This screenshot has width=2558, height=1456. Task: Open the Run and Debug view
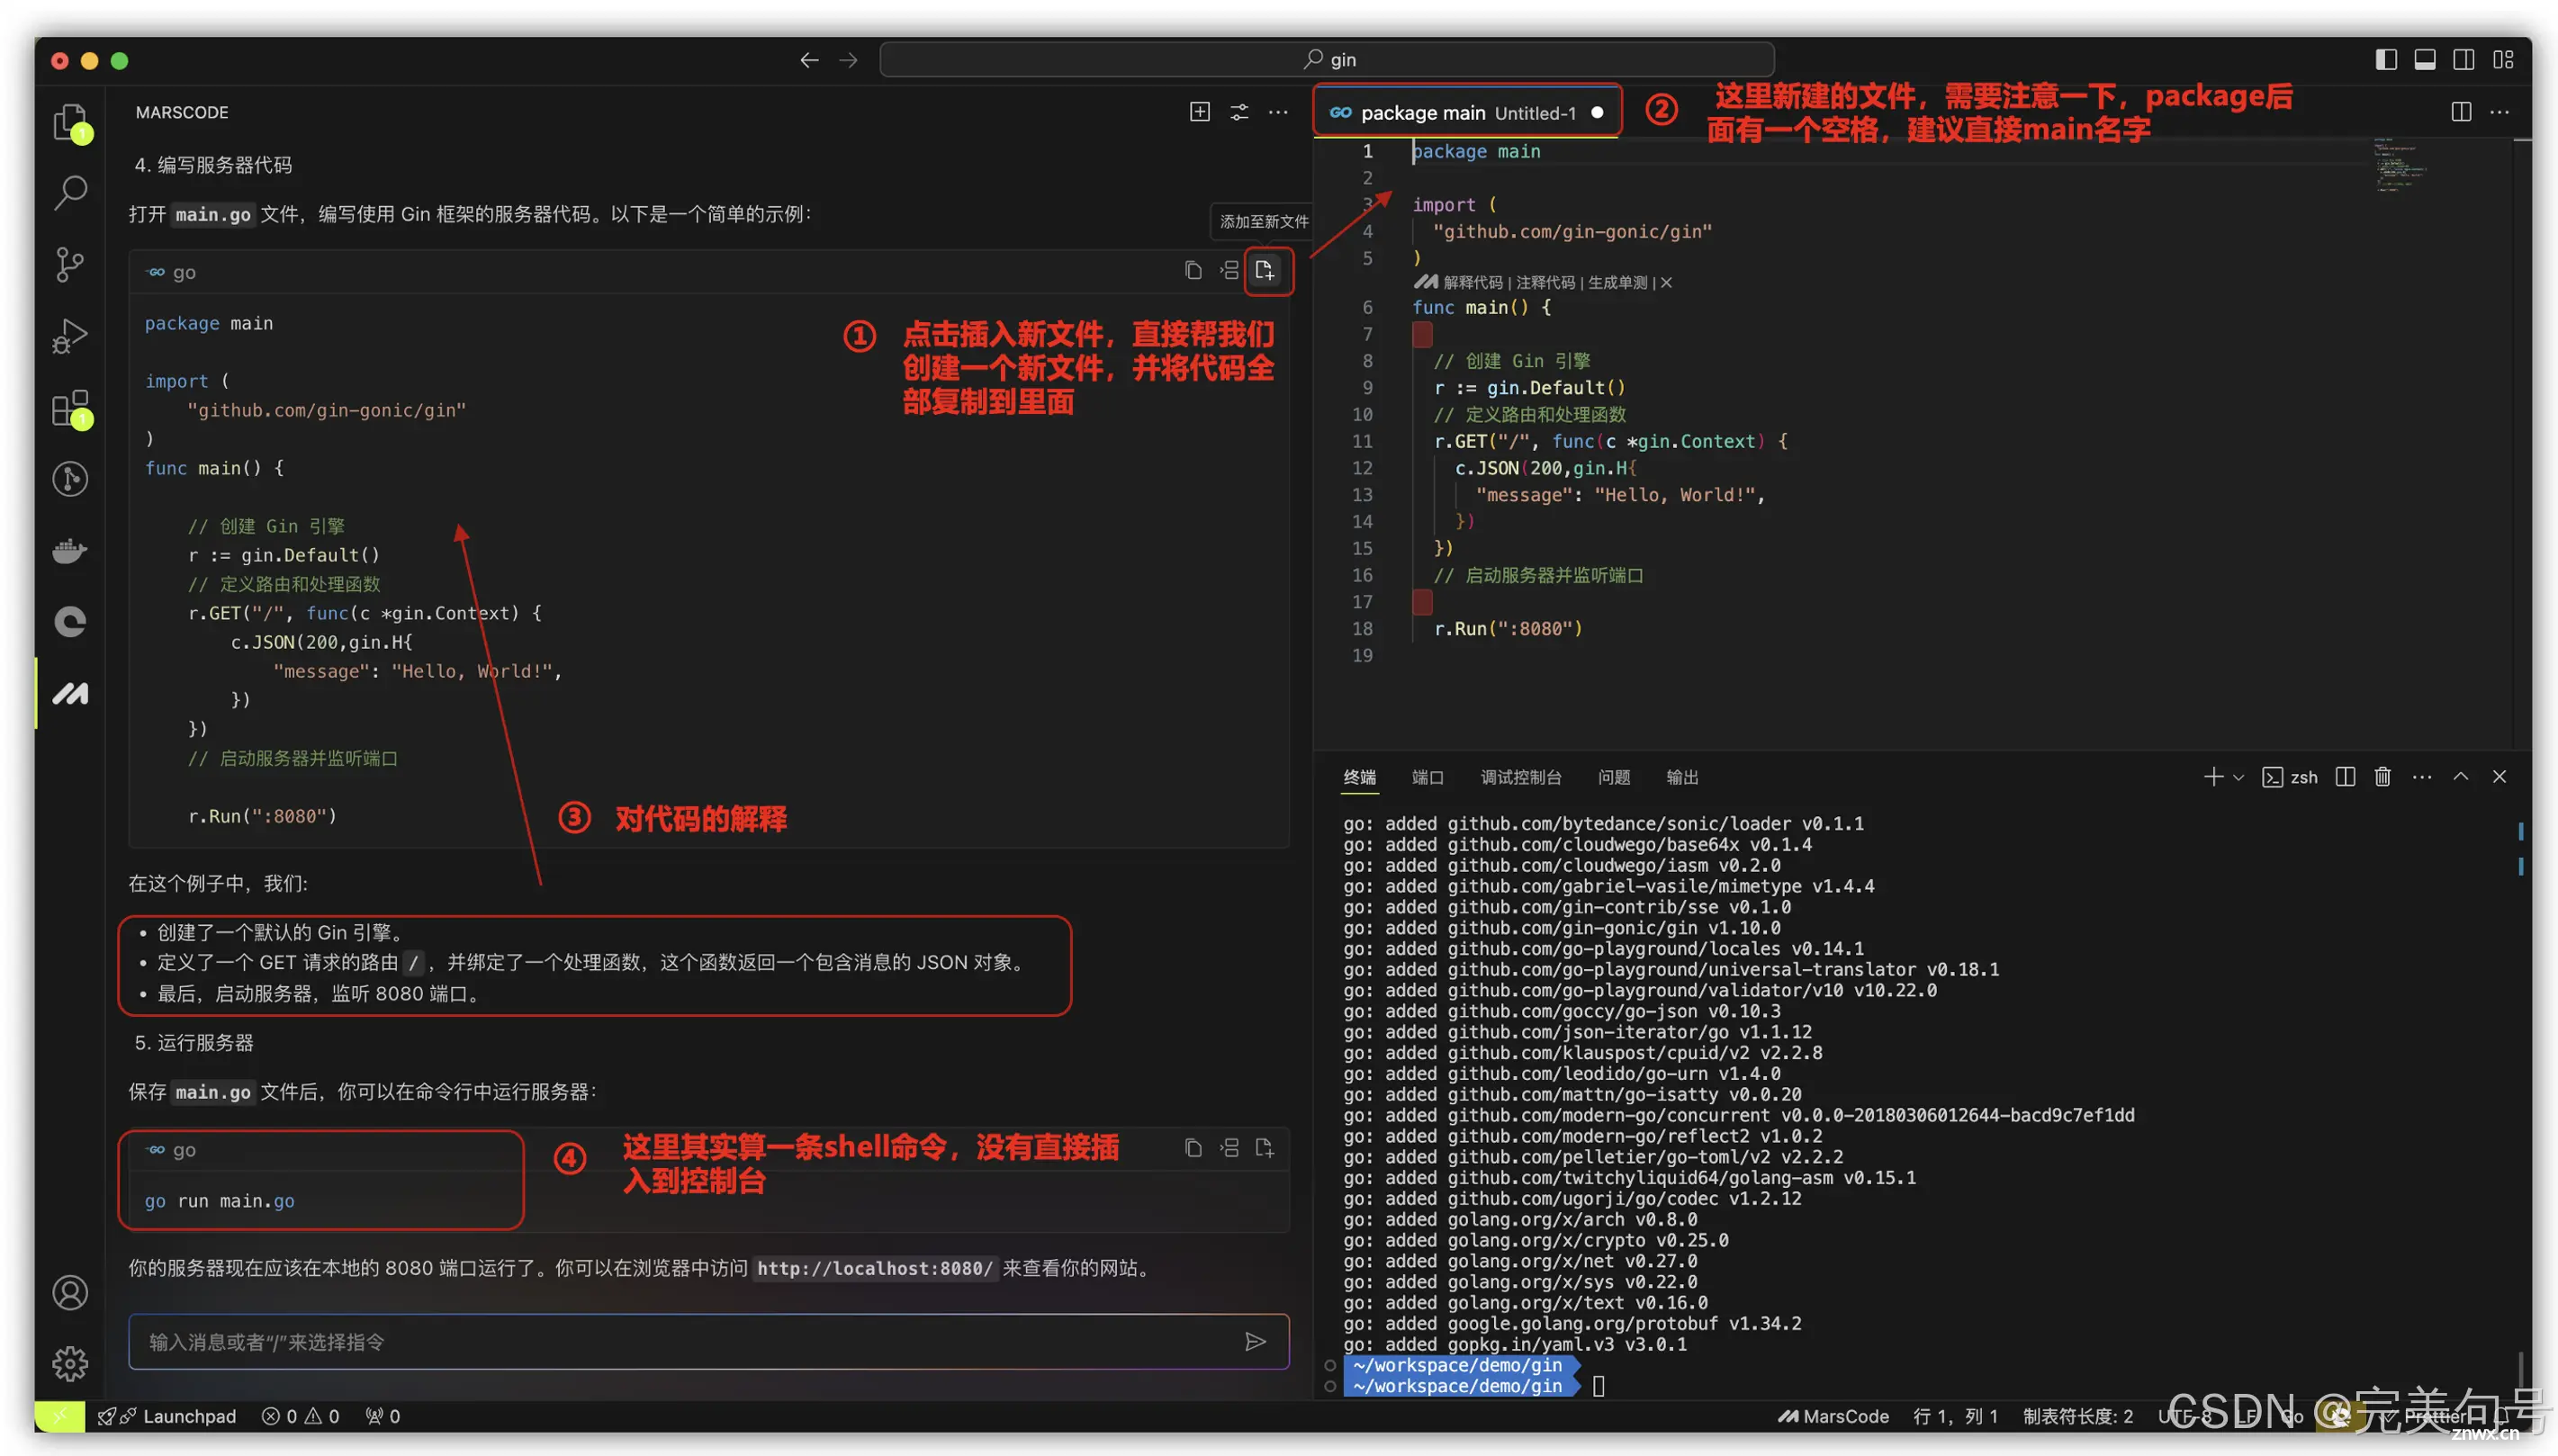70,336
